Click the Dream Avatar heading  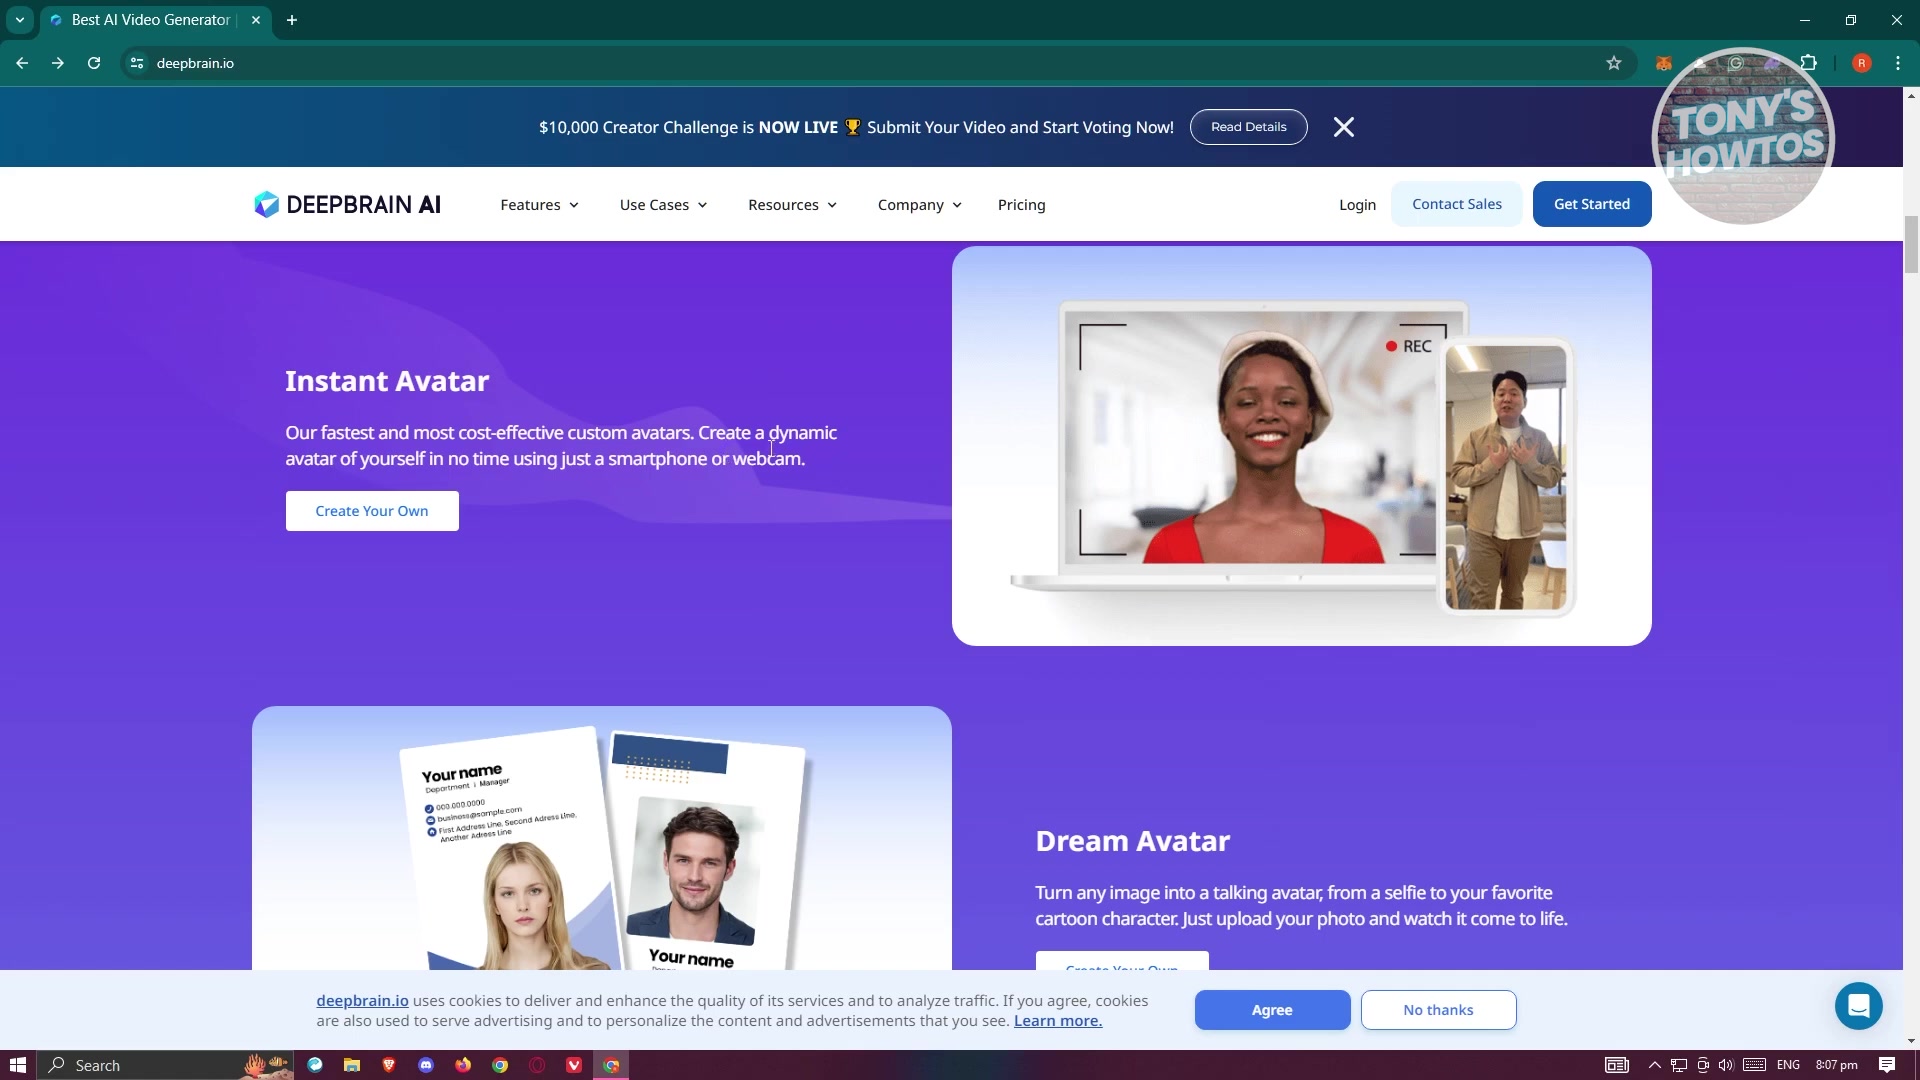[x=1132, y=841]
